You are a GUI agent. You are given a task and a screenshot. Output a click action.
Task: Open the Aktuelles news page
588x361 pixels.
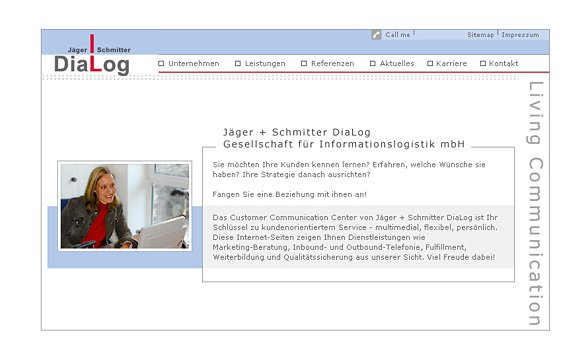tap(397, 63)
